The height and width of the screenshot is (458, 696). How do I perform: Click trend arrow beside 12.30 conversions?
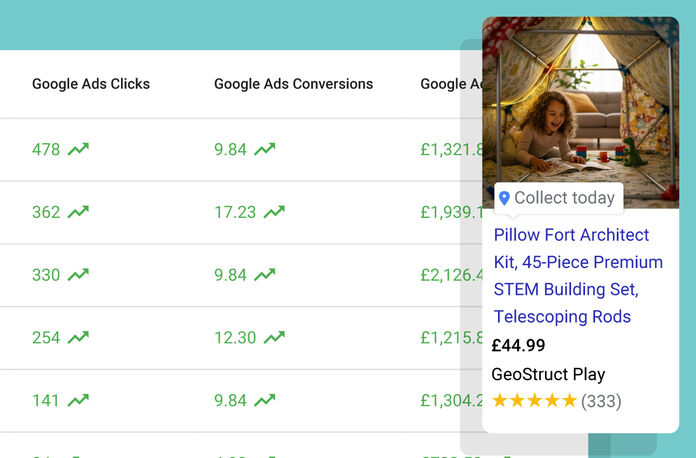274,338
